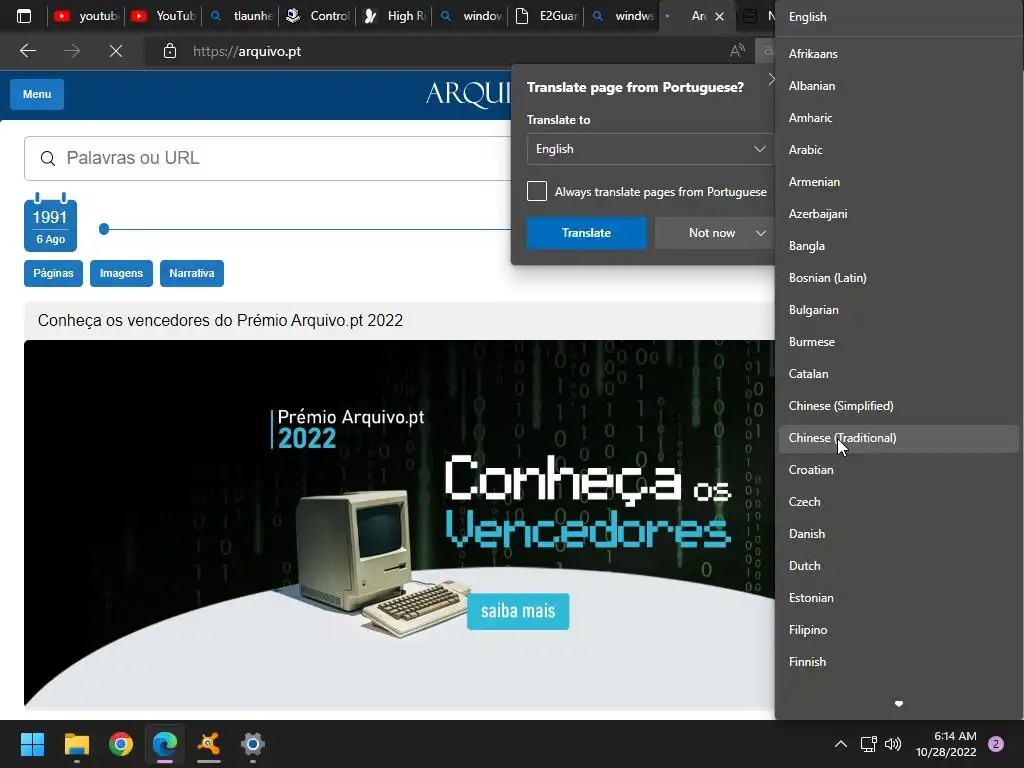
Task: Open the notifications badge showing 2
Action: pos(996,744)
